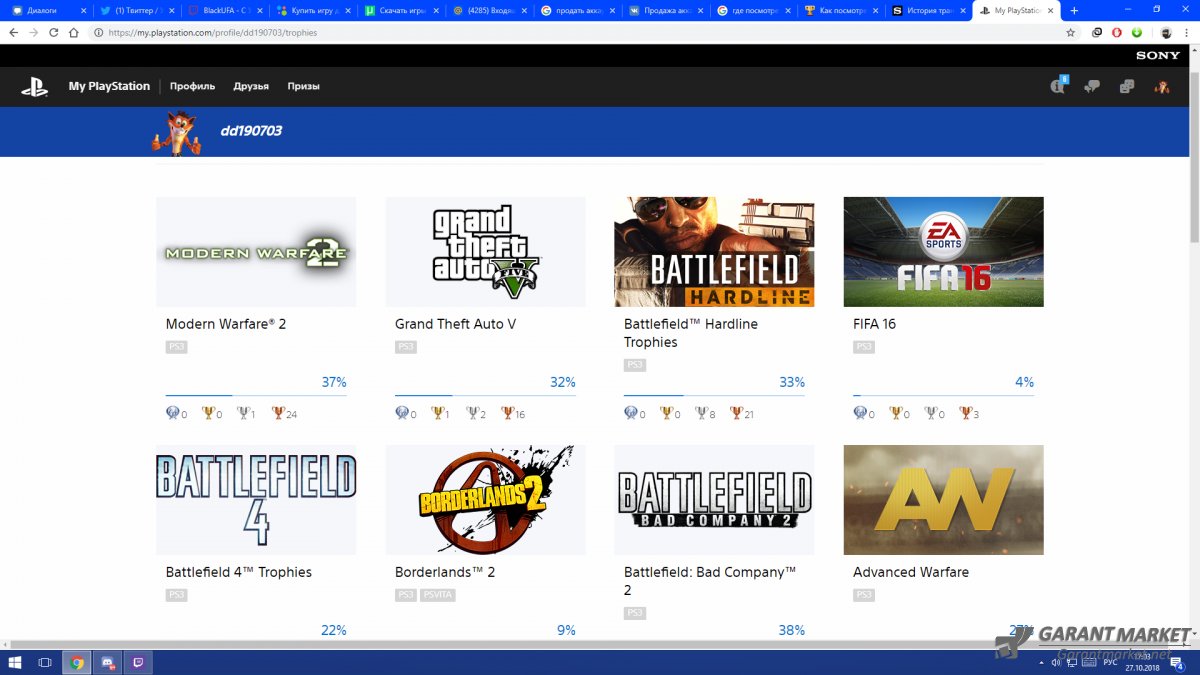Open Battlefield 4 Trophies title link
The width and height of the screenshot is (1200, 675).
[x=239, y=572]
